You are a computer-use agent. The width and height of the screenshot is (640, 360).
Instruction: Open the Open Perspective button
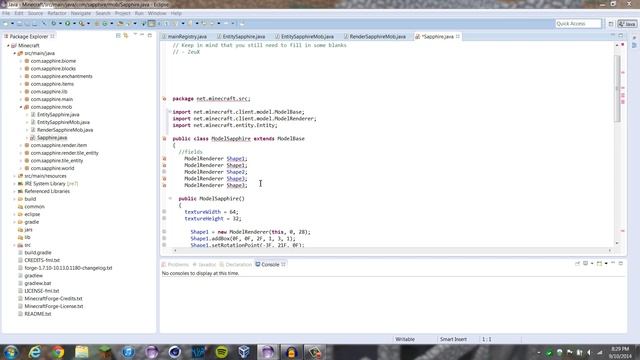click(611, 24)
